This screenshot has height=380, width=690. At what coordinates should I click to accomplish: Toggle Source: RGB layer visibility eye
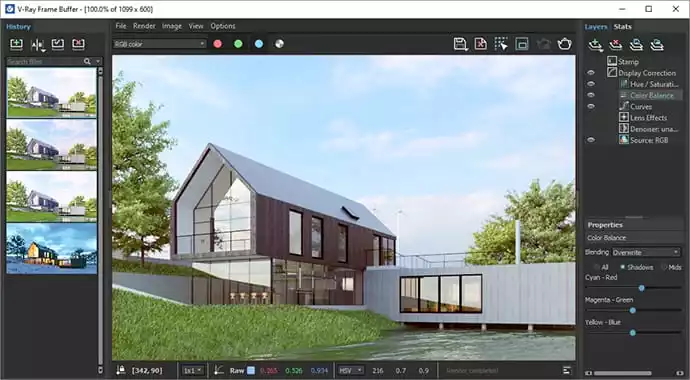[591, 140]
